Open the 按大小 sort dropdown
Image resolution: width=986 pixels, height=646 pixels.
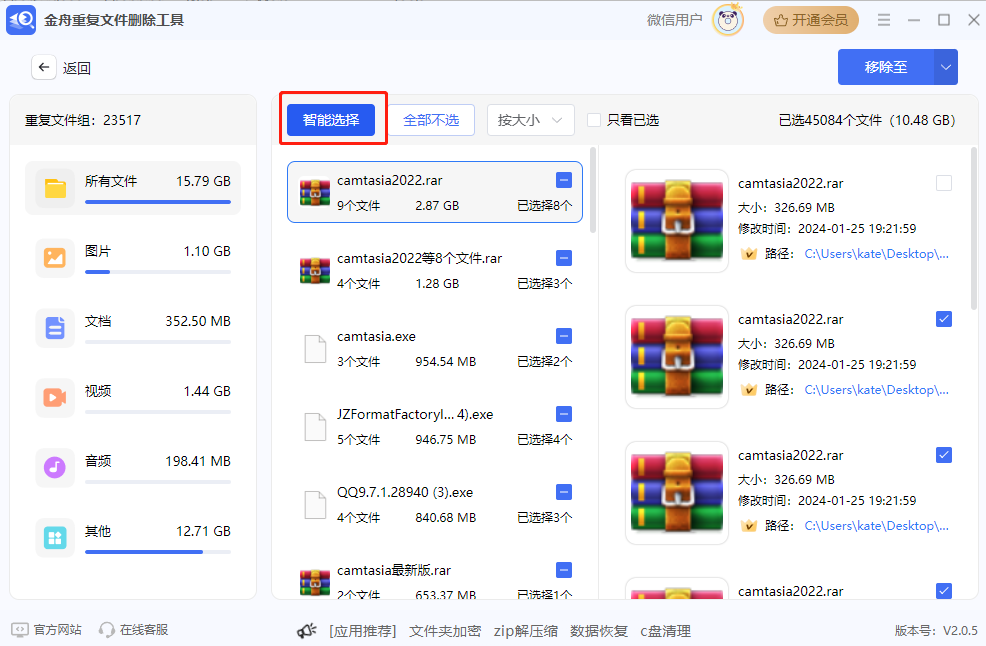[x=531, y=120]
